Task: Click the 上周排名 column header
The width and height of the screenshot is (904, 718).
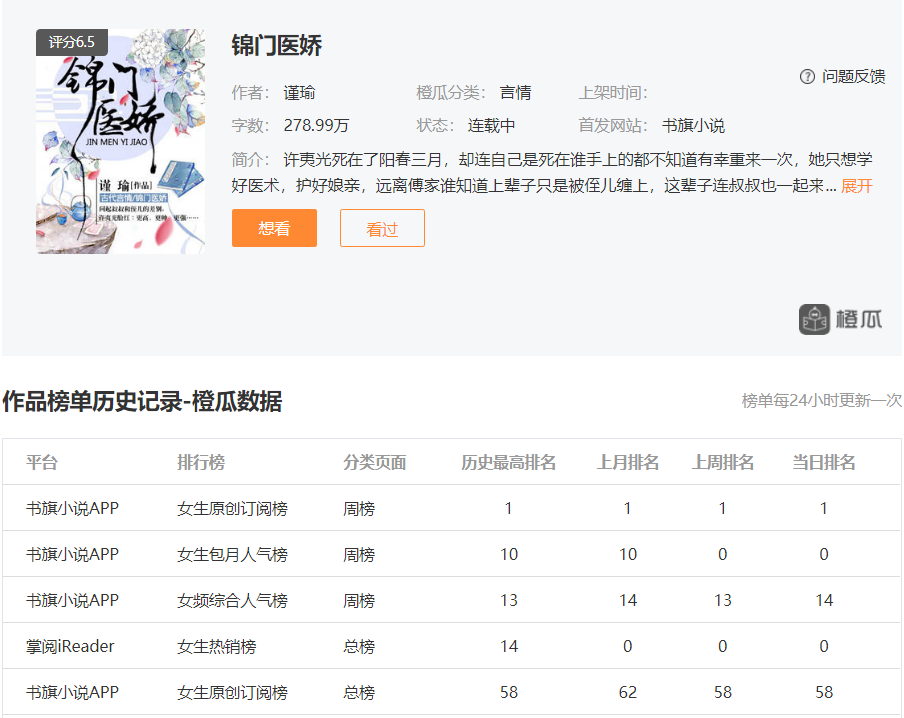Action: pos(723,463)
